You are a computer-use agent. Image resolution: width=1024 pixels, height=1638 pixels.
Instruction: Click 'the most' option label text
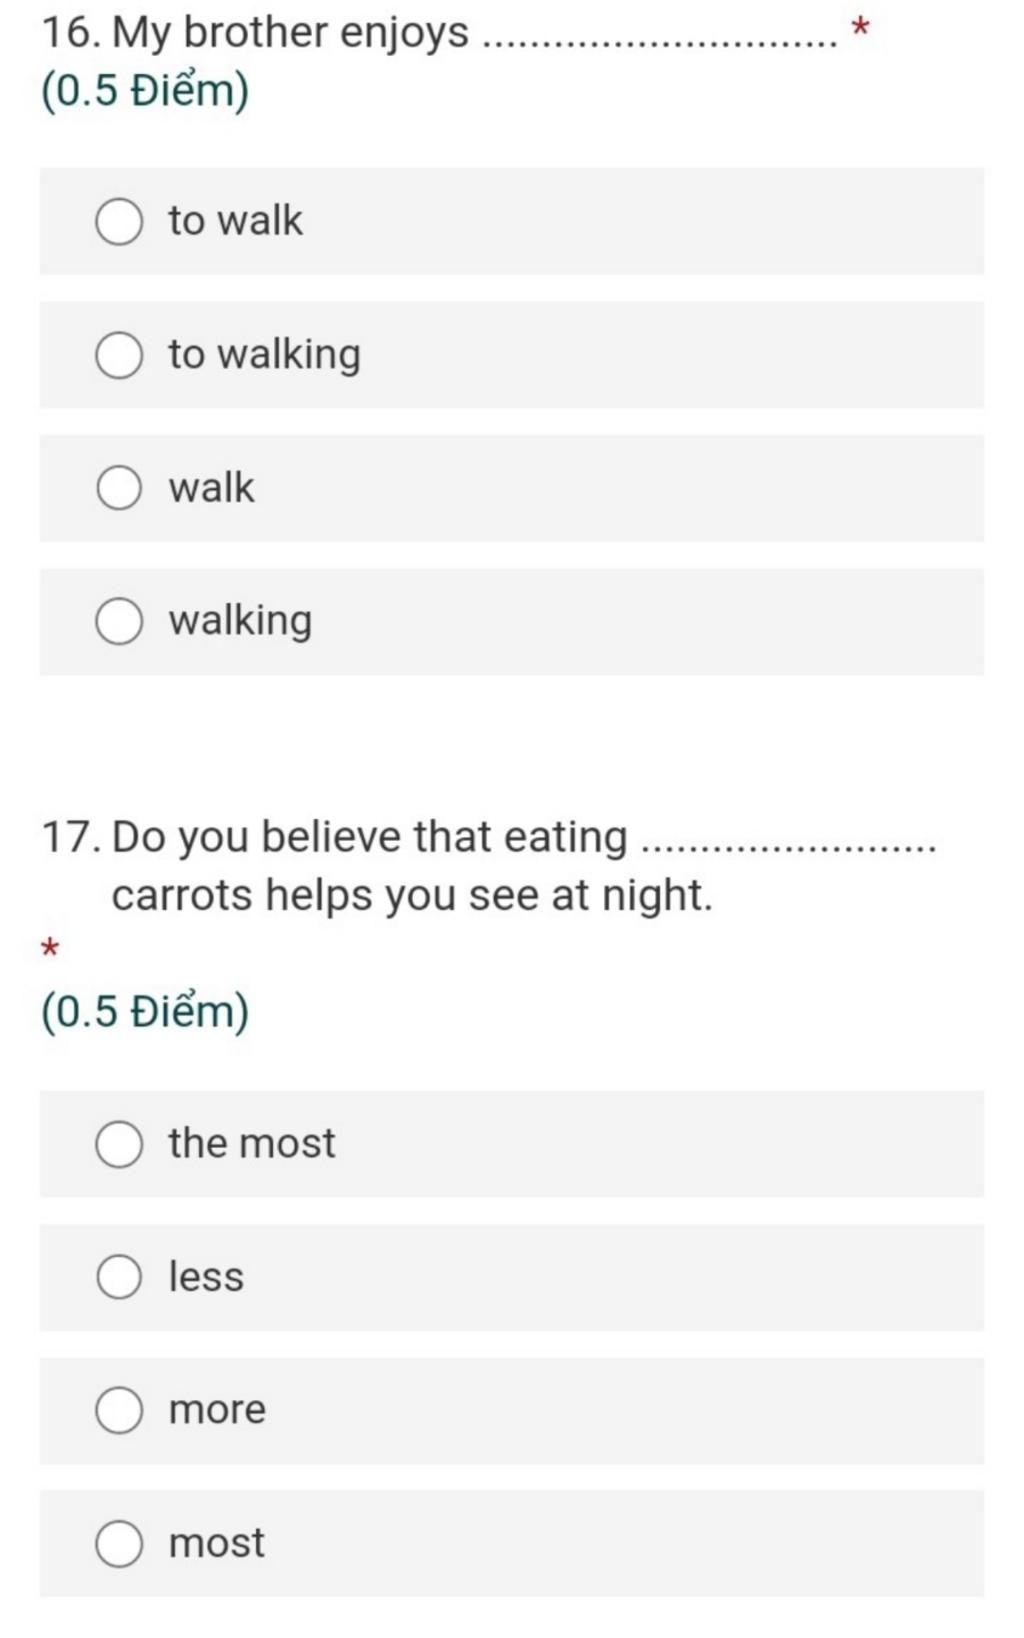click(x=251, y=1143)
